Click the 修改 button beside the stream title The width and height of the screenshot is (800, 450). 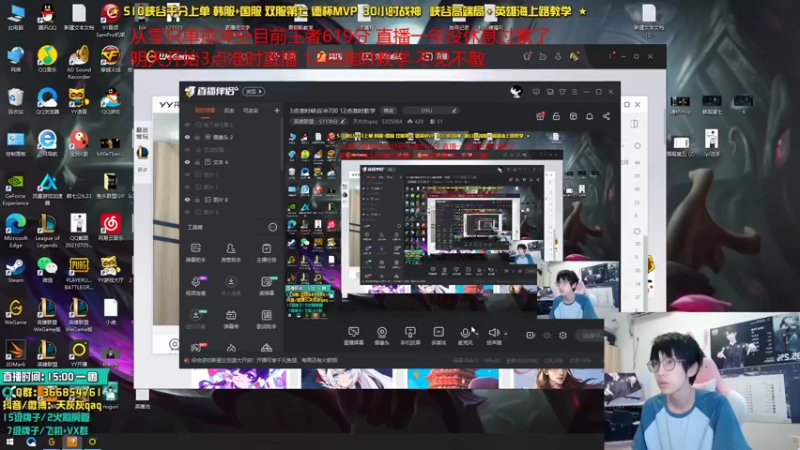(x=389, y=111)
